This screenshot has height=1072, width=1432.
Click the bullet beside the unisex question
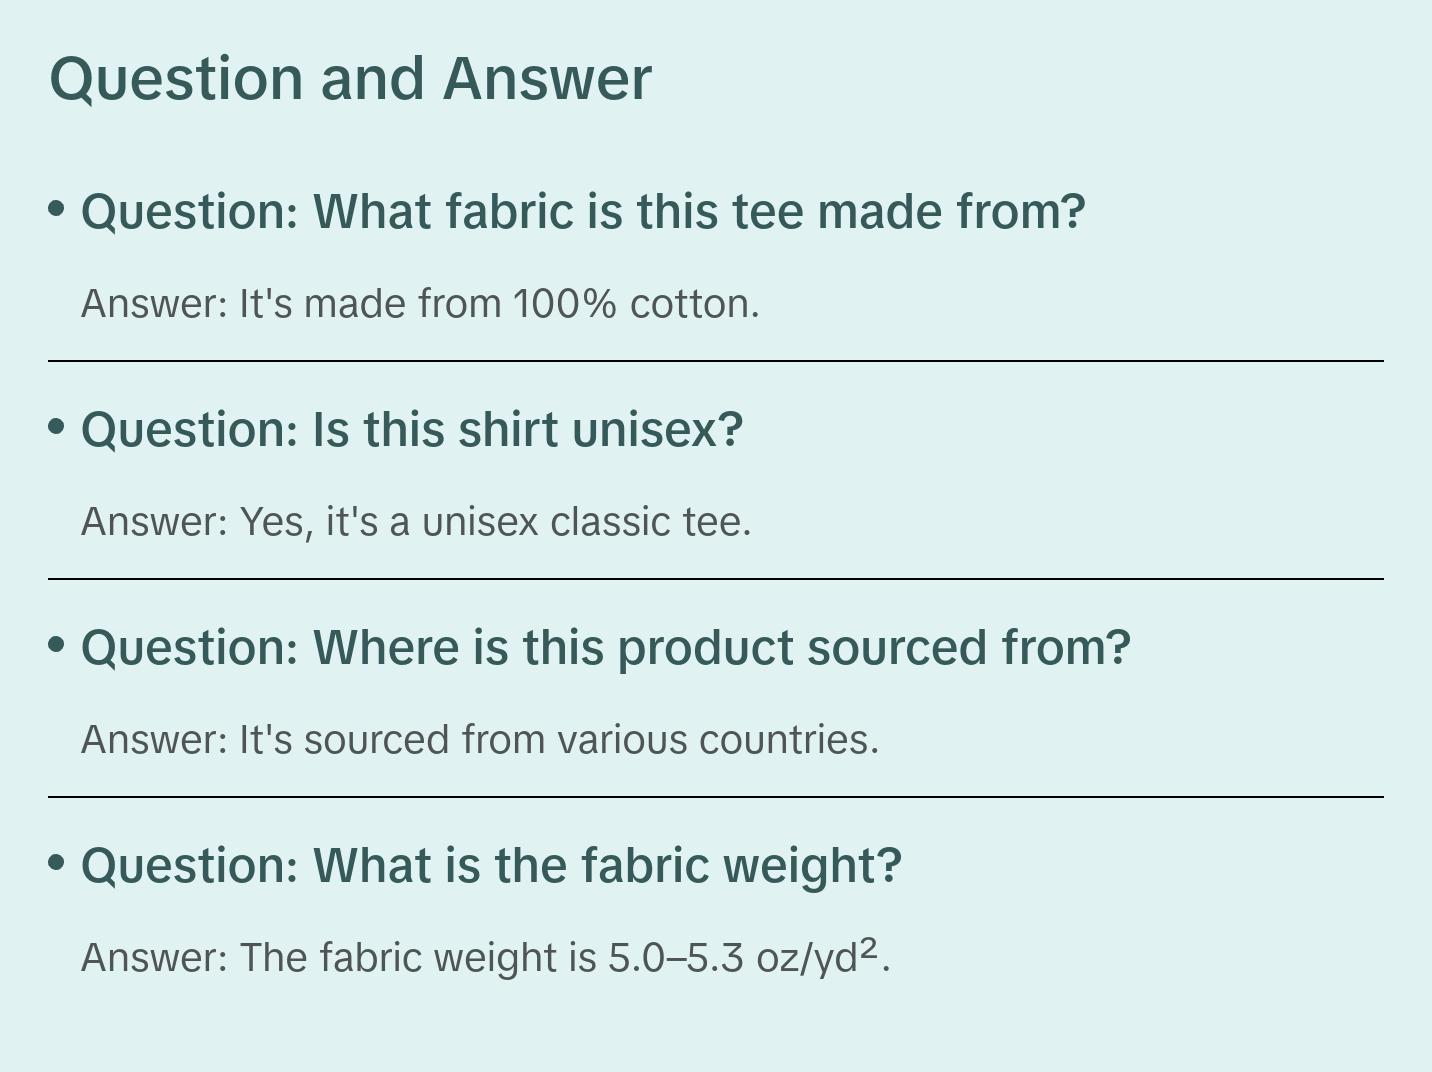(x=57, y=427)
